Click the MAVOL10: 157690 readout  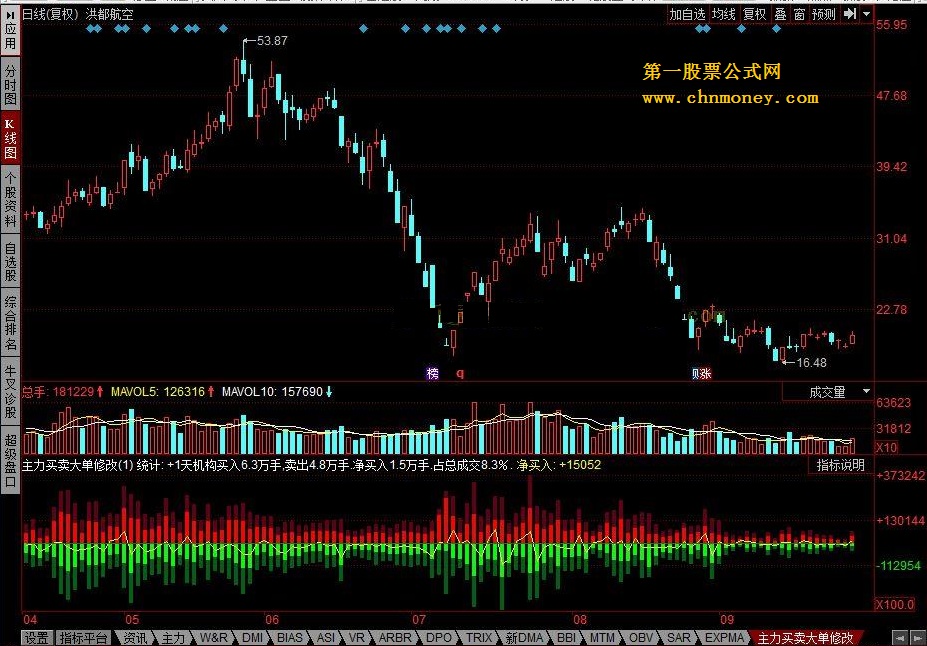pyautogui.click(x=277, y=392)
